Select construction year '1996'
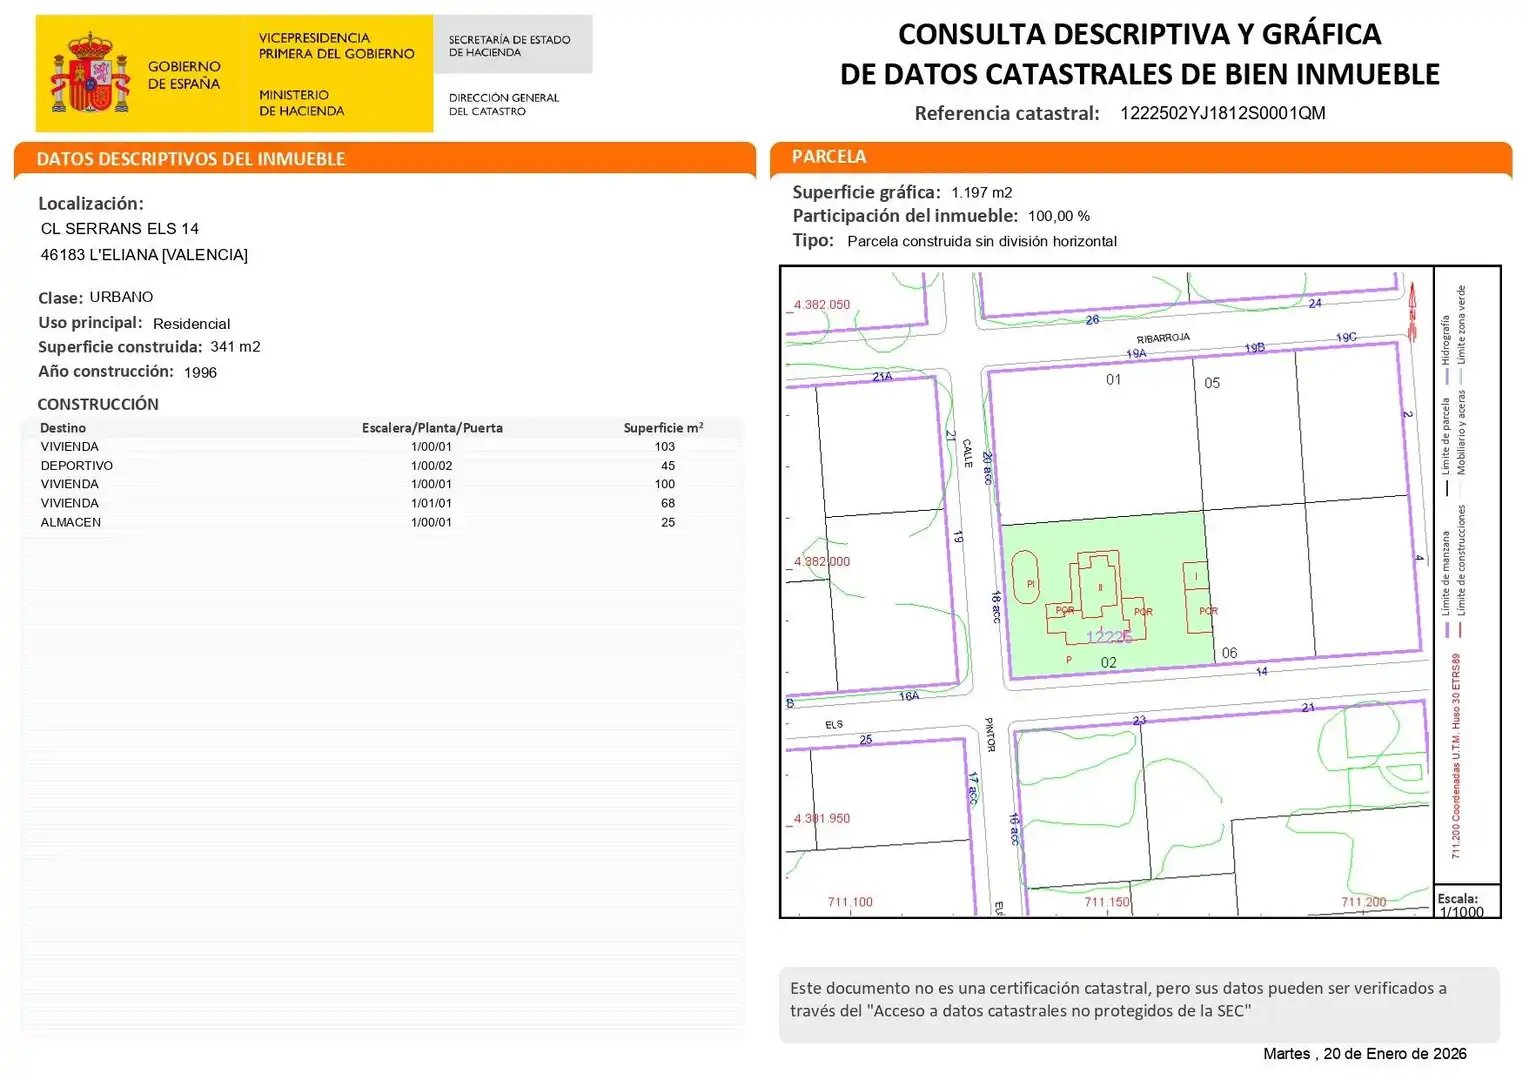 (x=200, y=372)
